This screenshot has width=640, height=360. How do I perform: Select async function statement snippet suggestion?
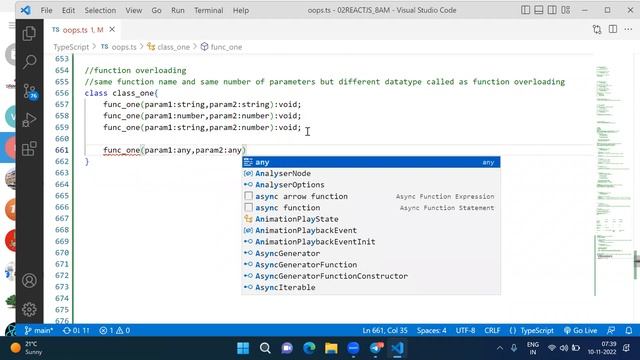tap(371, 208)
